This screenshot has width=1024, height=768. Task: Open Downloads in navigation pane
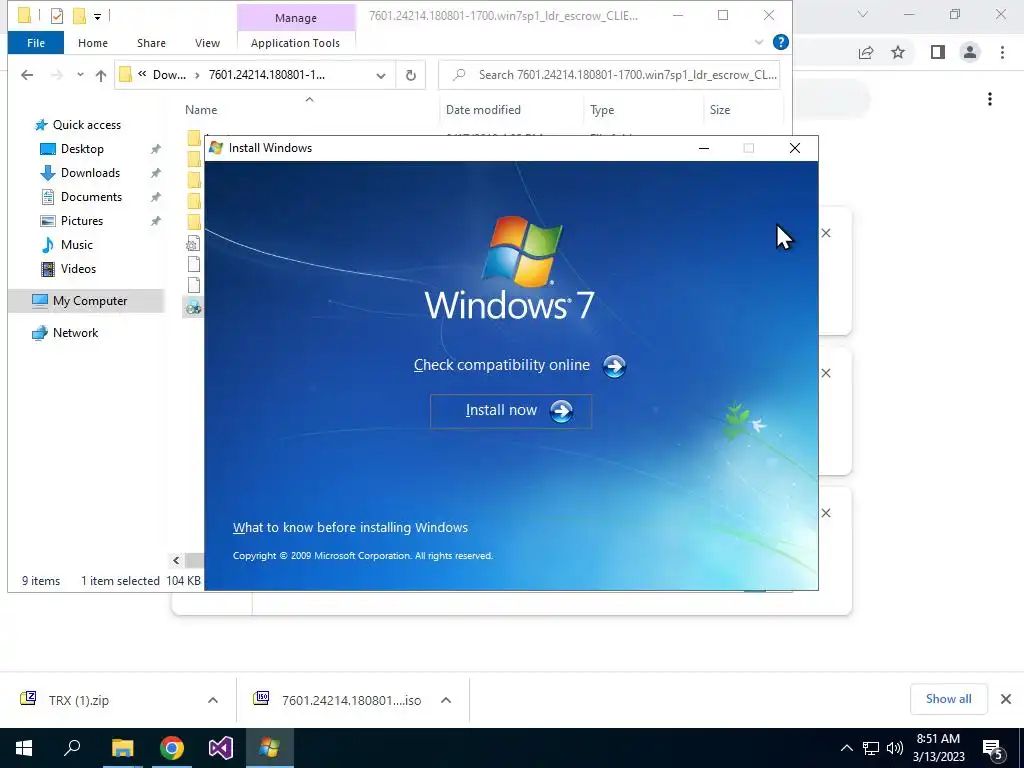coord(90,173)
